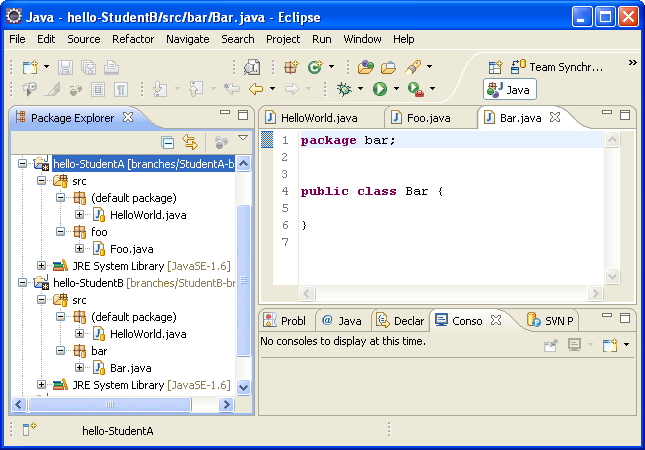This screenshot has height=450, width=645.
Task: Open the Package Explorer view menu arrow
Action: [x=242, y=140]
